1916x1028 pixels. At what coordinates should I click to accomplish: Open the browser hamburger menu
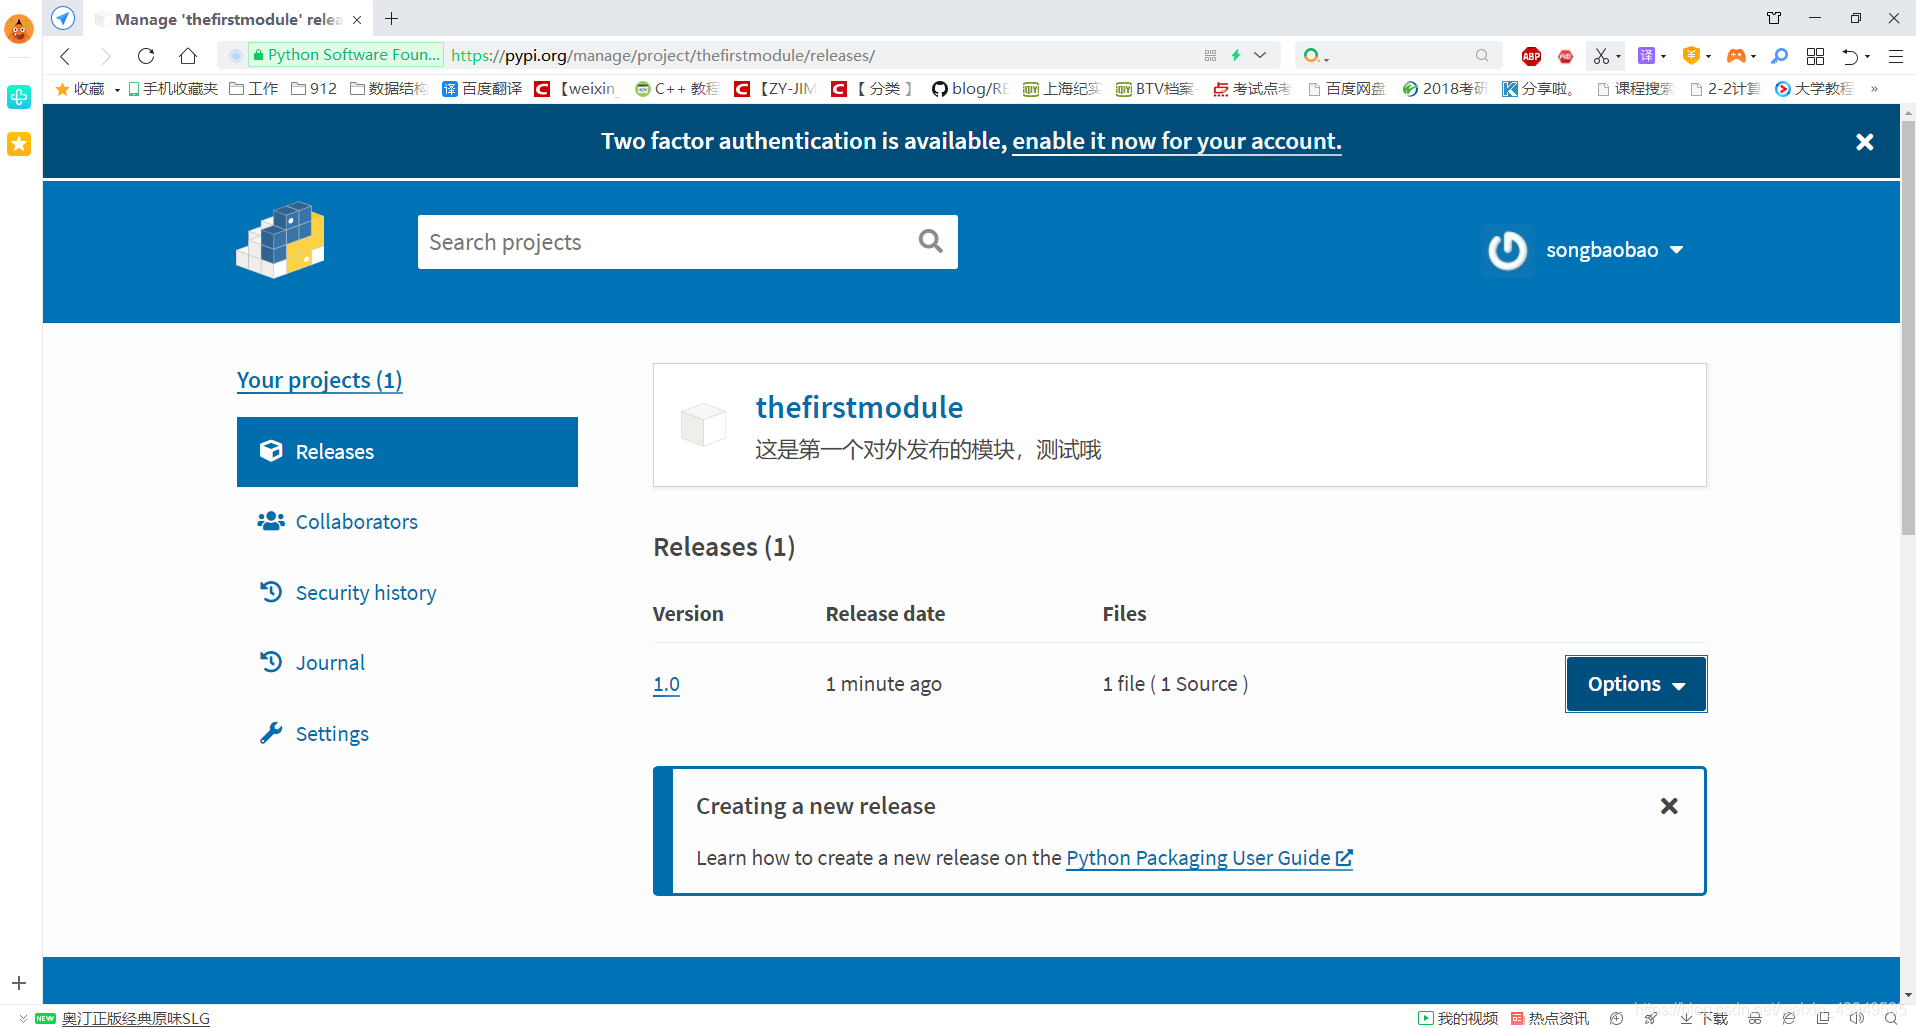1895,56
